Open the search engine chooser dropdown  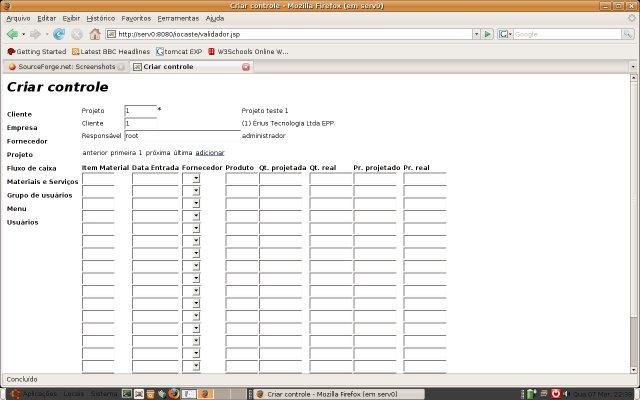click(510, 34)
